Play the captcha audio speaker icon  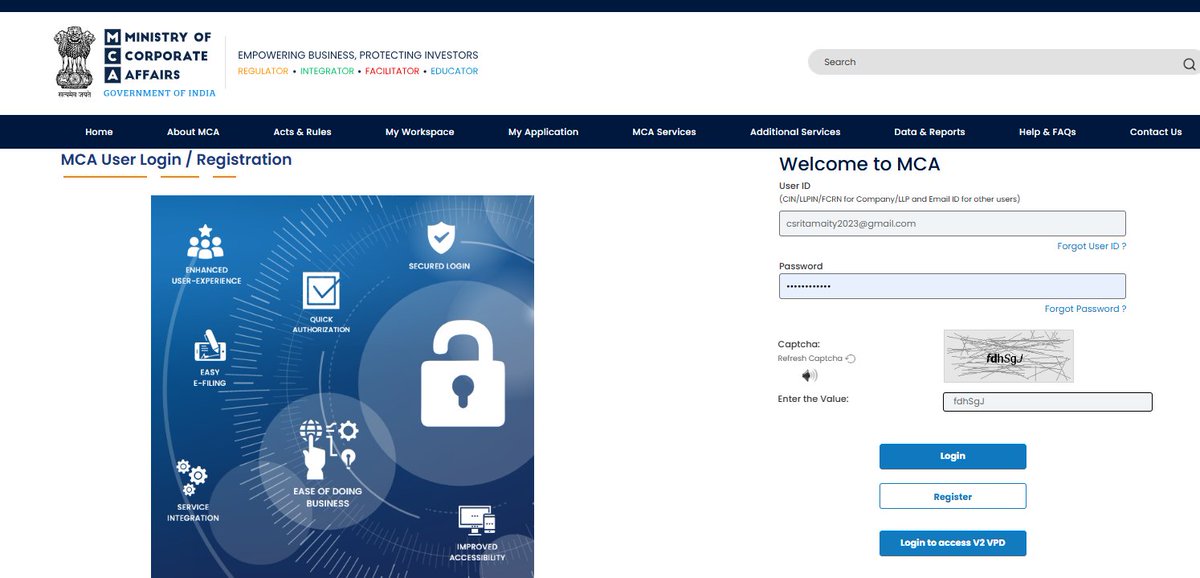tap(809, 376)
